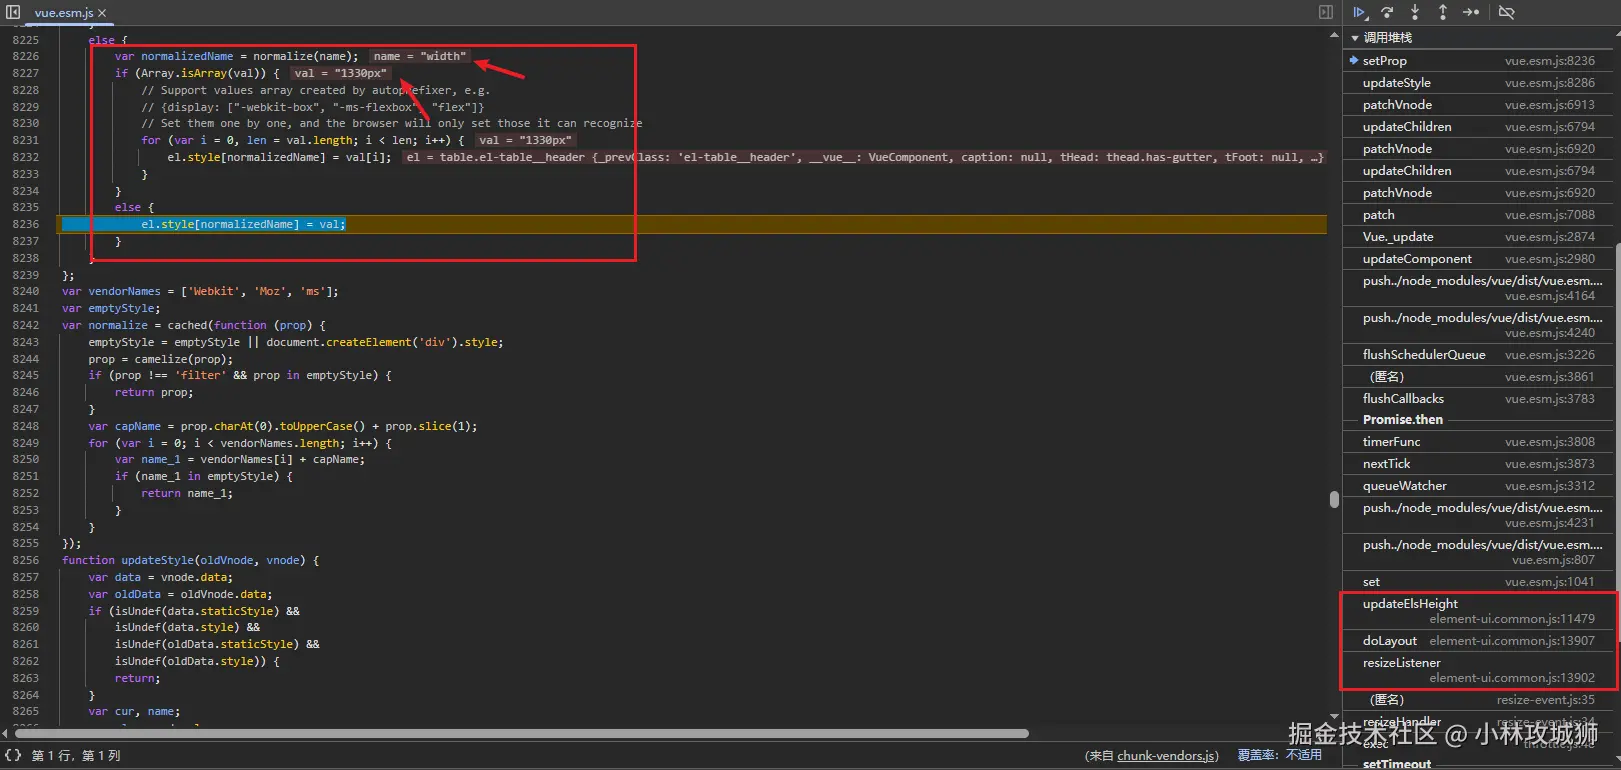Open the chunk-vendors.js source link
This screenshot has width=1621, height=770.
tap(1167, 756)
